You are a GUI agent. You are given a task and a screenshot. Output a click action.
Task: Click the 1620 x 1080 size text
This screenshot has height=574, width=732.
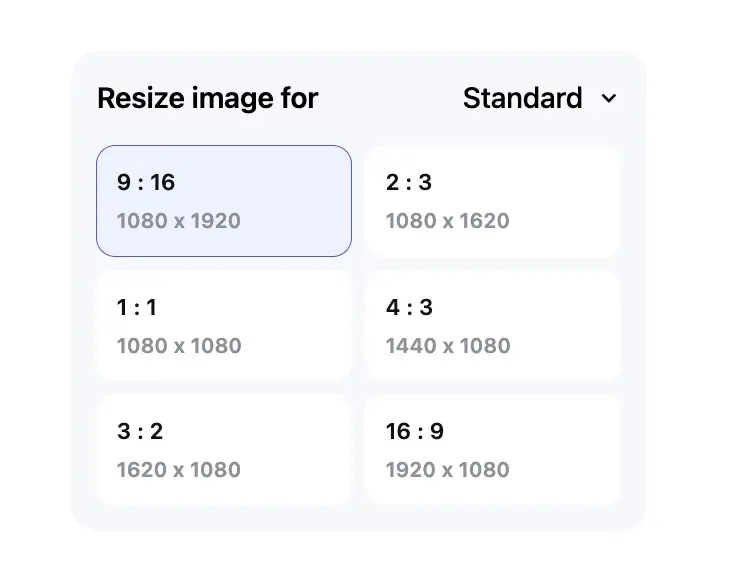(179, 470)
